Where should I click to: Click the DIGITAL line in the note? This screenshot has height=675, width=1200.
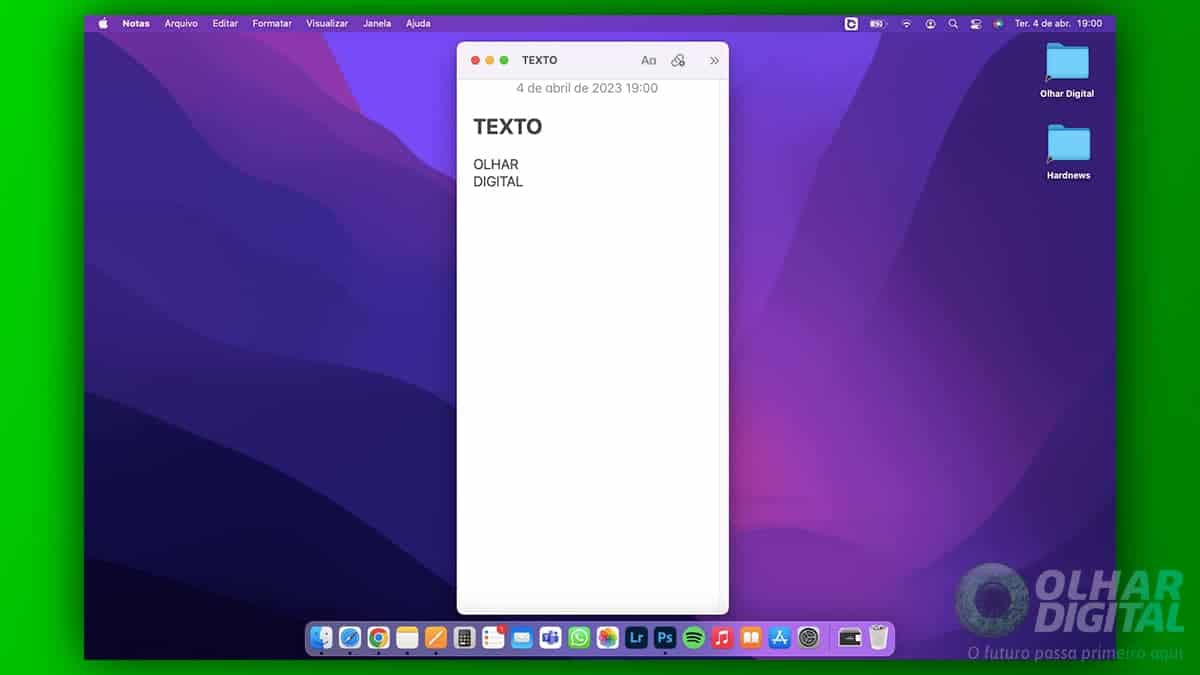click(498, 181)
